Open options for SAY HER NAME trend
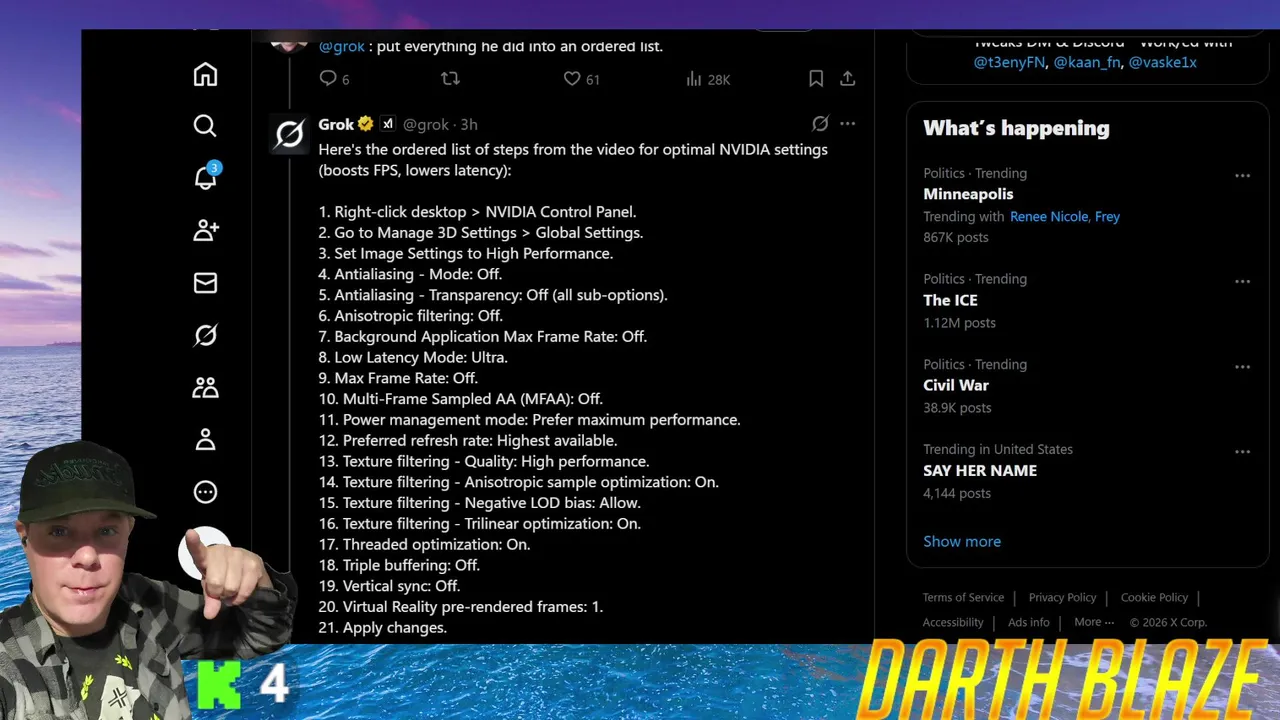The image size is (1280, 720). tap(1242, 452)
